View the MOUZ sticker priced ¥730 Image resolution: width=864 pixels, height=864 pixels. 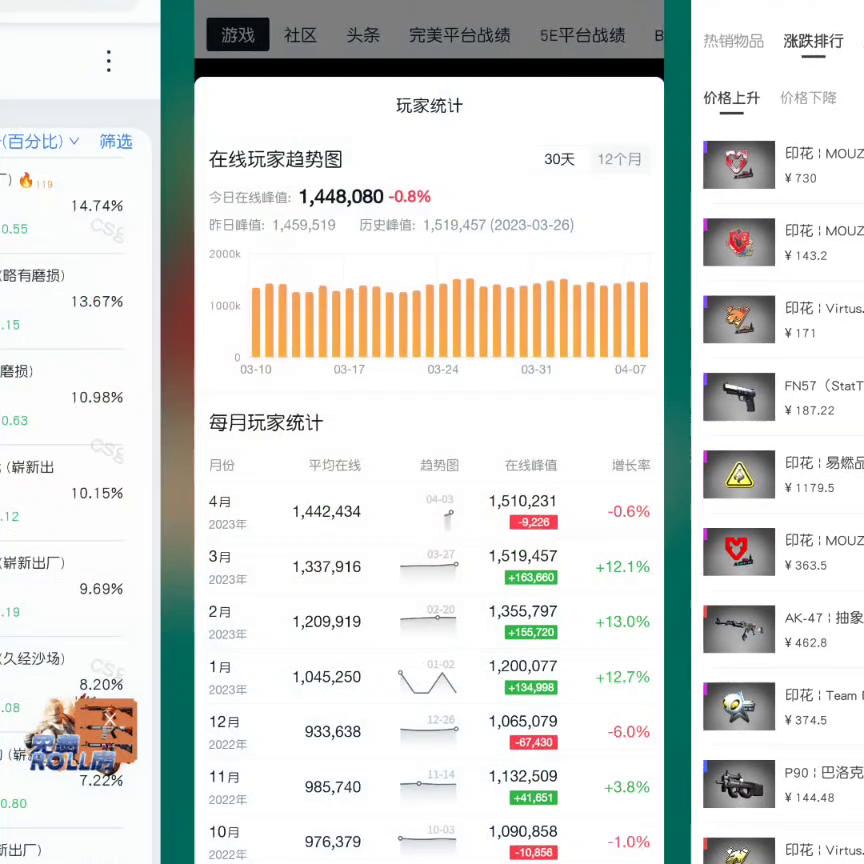click(x=739, y=165)
